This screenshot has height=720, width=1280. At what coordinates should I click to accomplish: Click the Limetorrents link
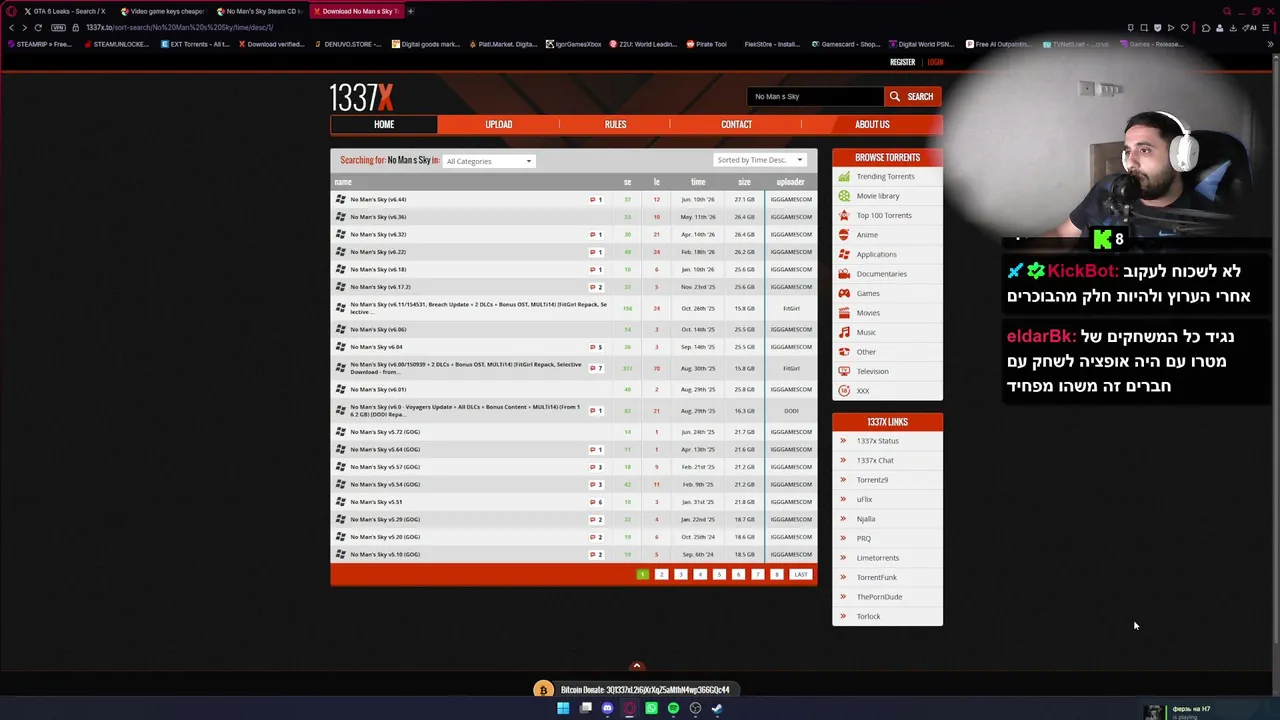pos(877,558)
